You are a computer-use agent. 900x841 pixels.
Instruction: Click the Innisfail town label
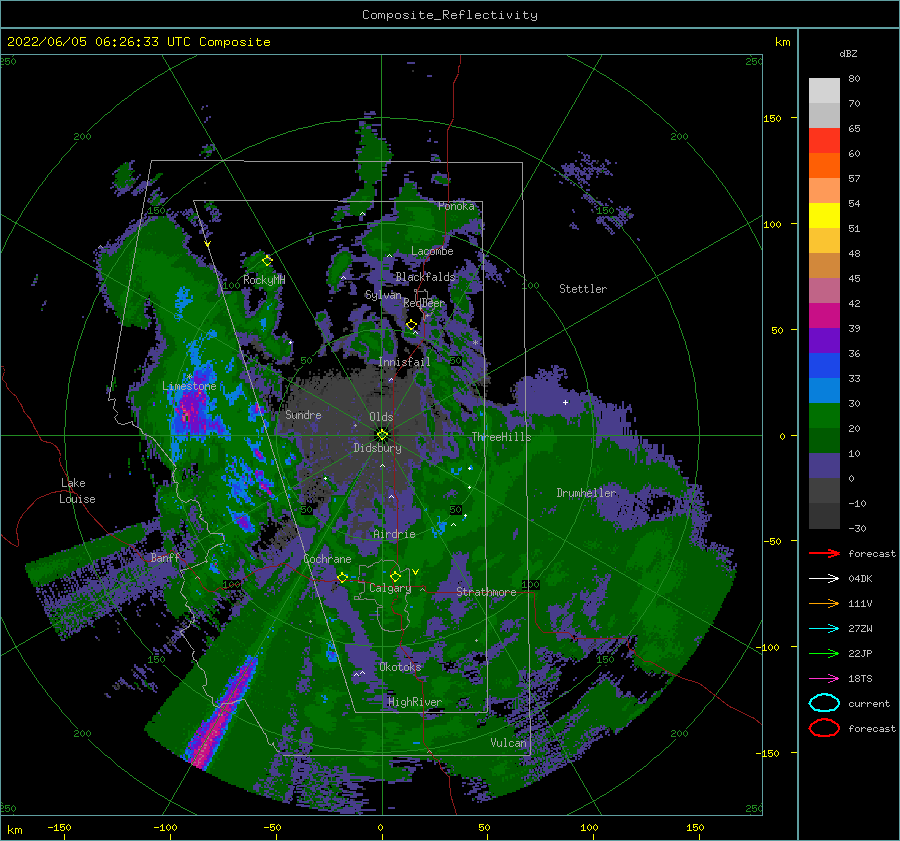(404, 362)
